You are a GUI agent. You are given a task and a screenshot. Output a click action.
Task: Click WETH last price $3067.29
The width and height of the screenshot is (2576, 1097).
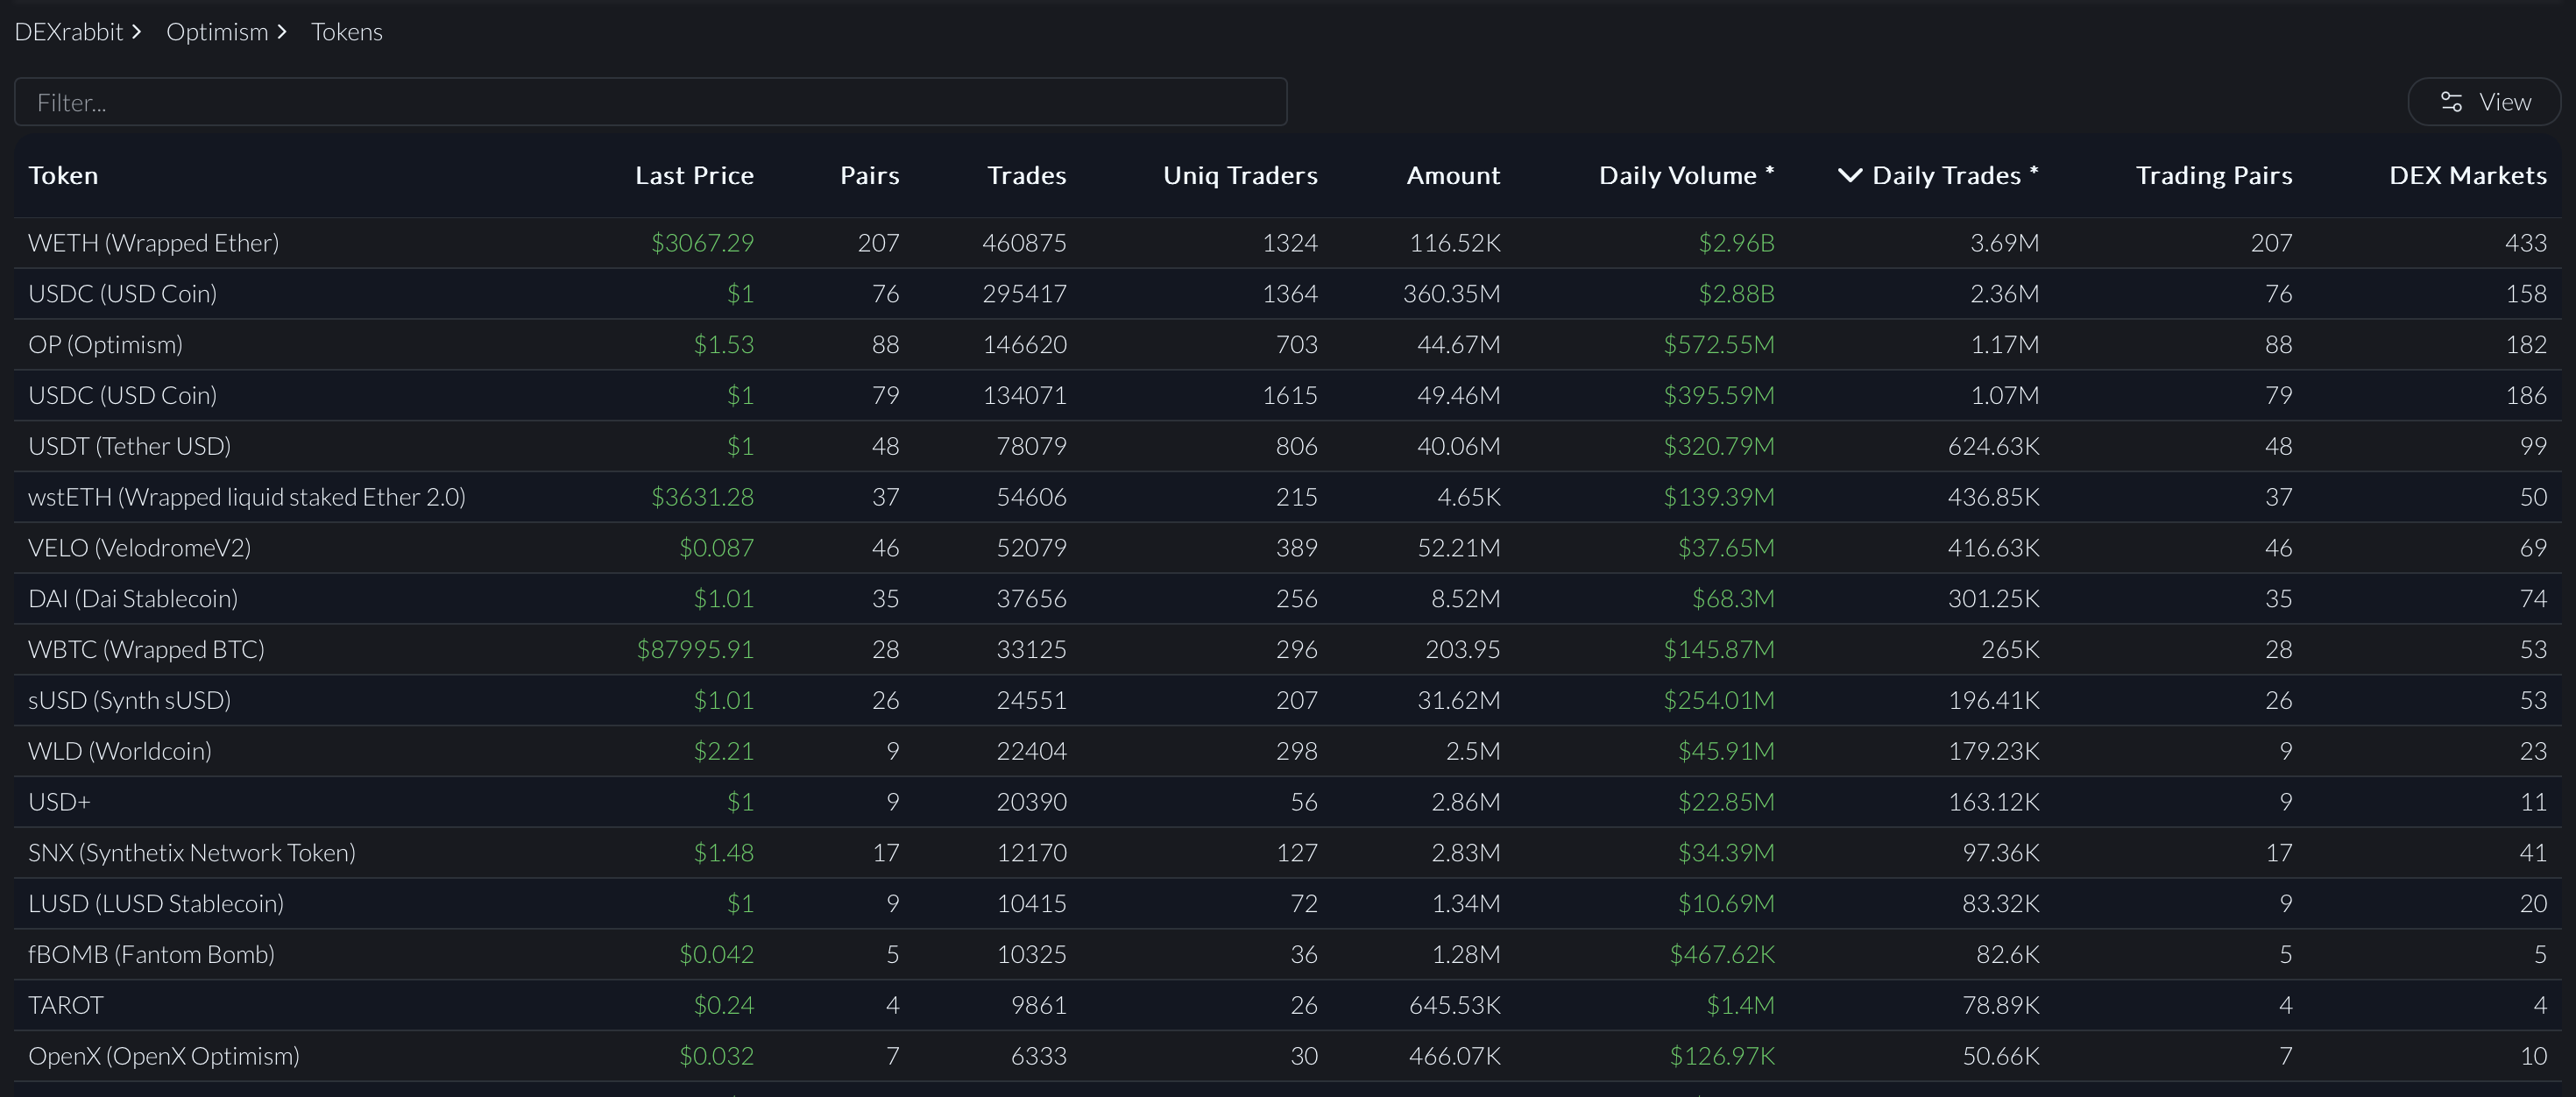click(x=702, y=243)
